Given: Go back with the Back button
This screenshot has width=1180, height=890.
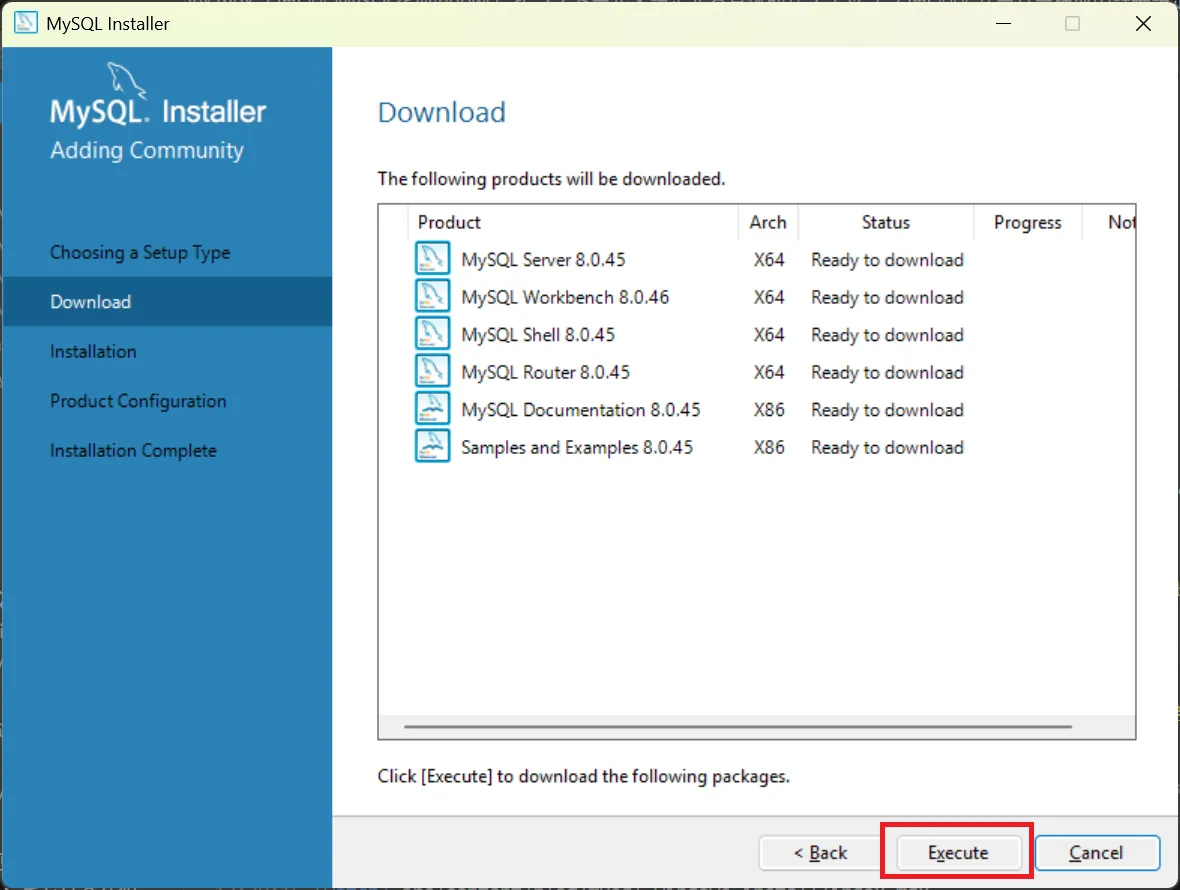Looking at the screenshot, I should [820, 853].
